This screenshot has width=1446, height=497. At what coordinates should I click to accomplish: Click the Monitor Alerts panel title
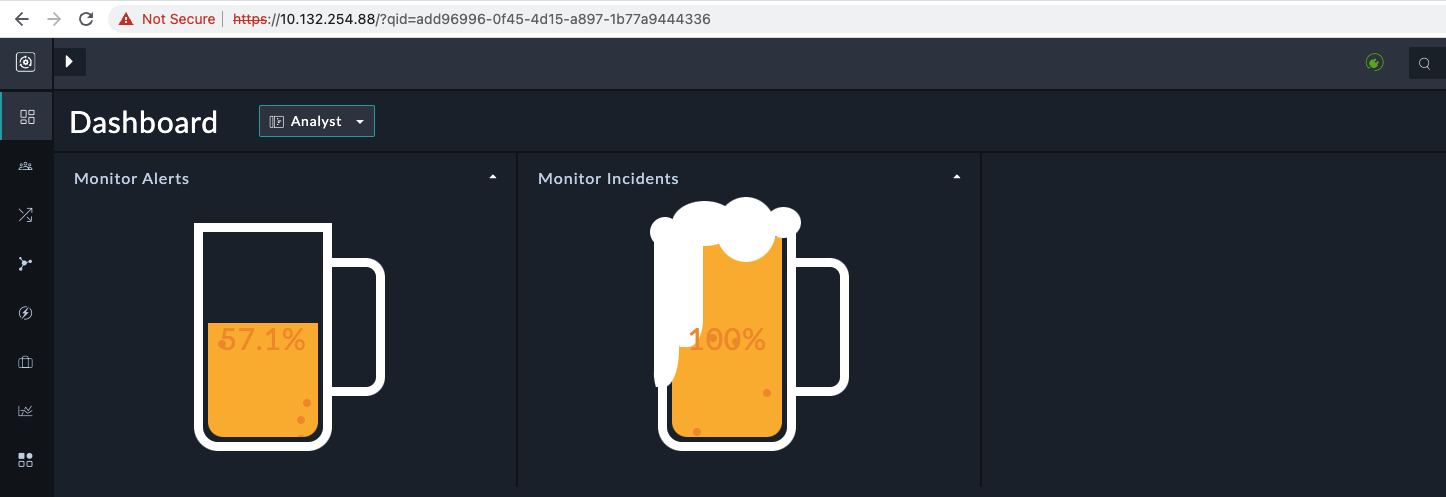point(132,179)
